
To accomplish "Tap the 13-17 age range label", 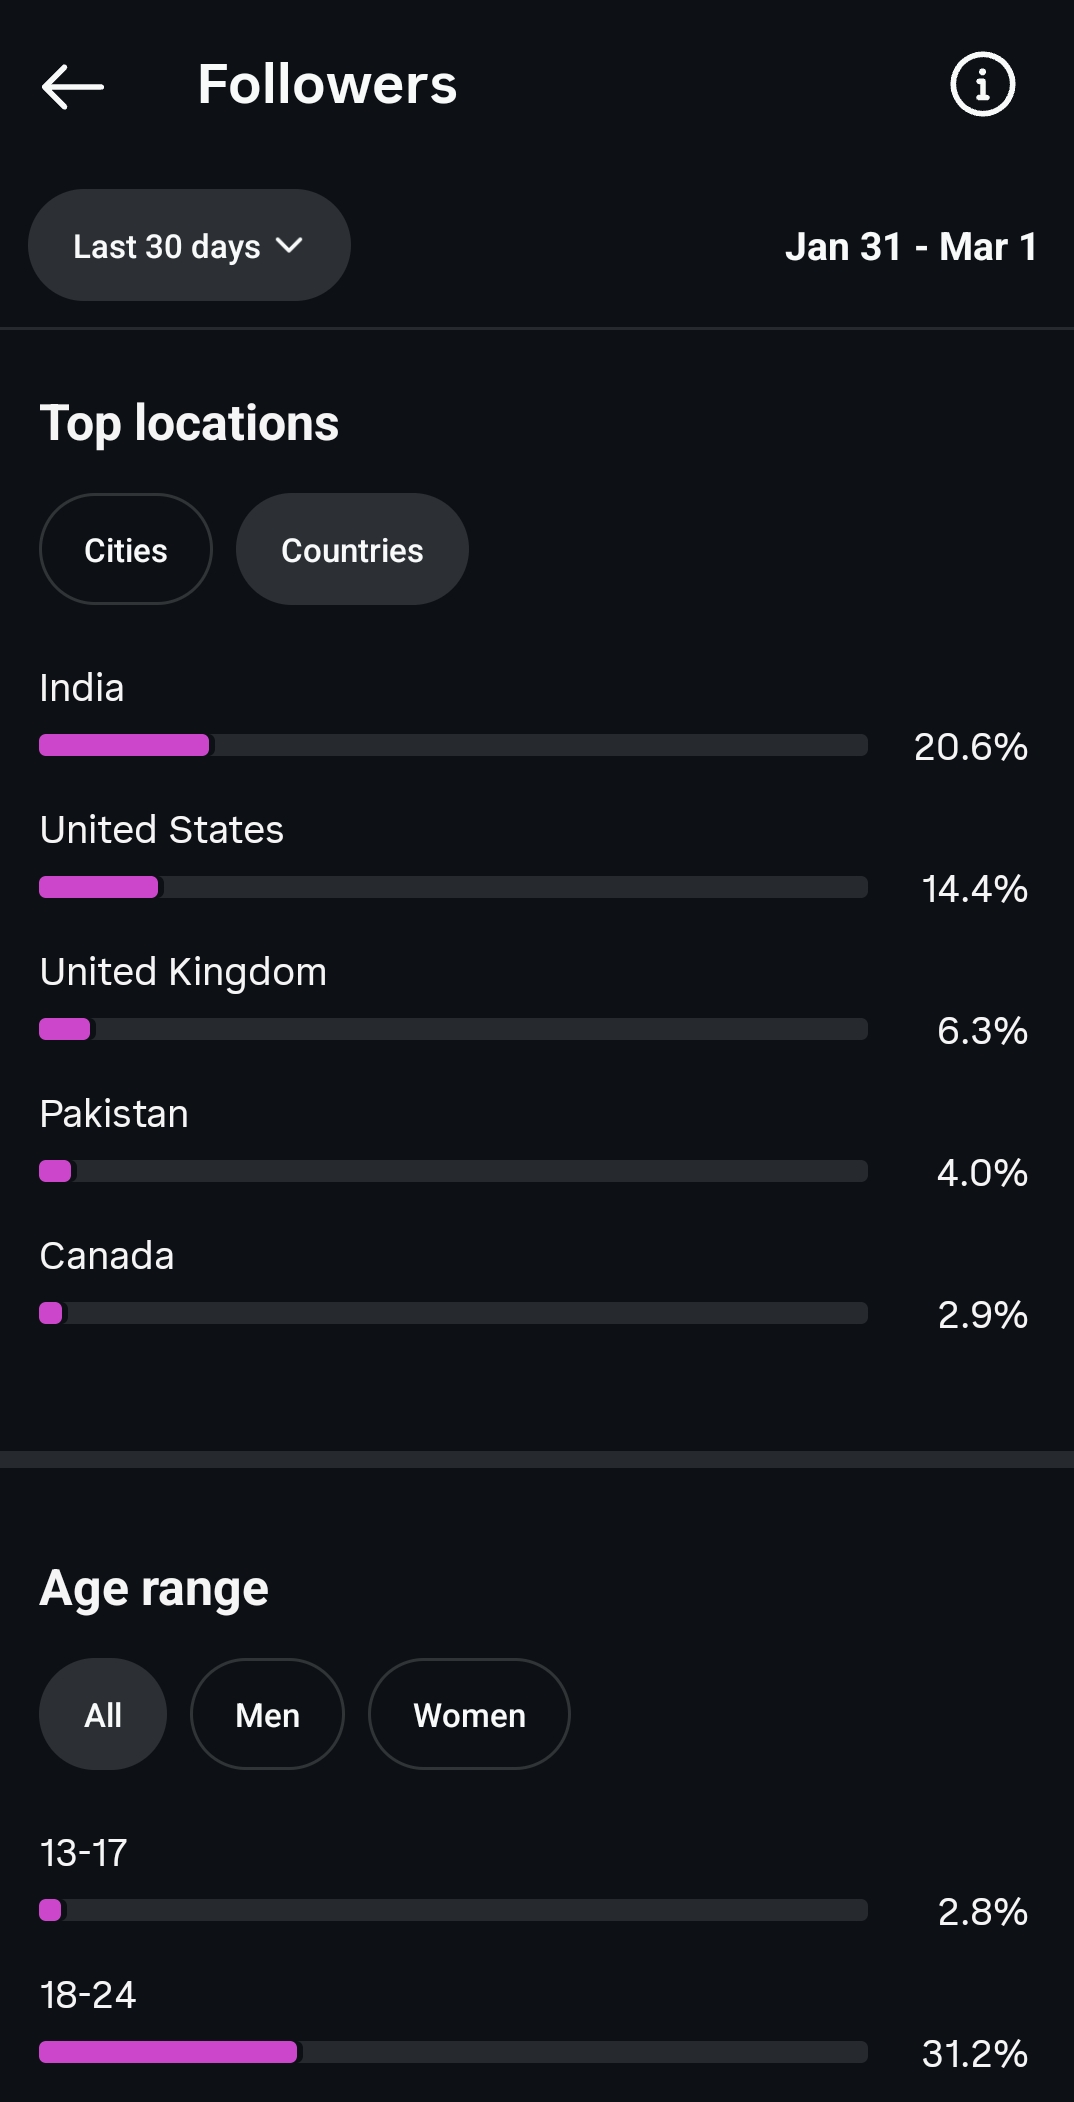I will tap(84, 1853).
